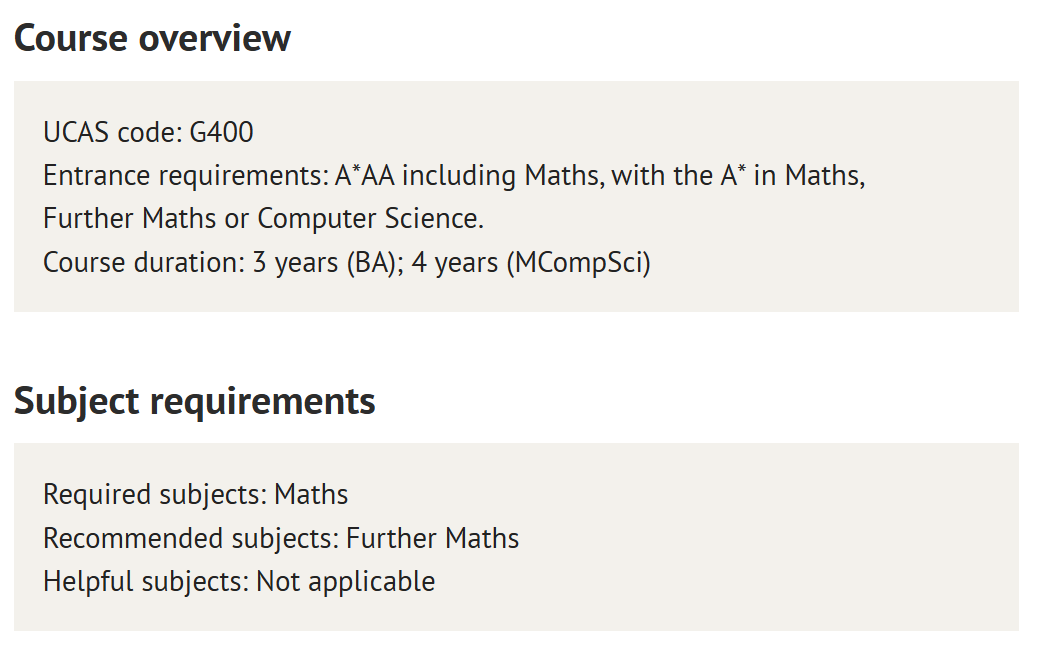Select the UCAS code G400 text
Image resolution: width=1037 pixels, height=661 pixels.
(148, 132)
